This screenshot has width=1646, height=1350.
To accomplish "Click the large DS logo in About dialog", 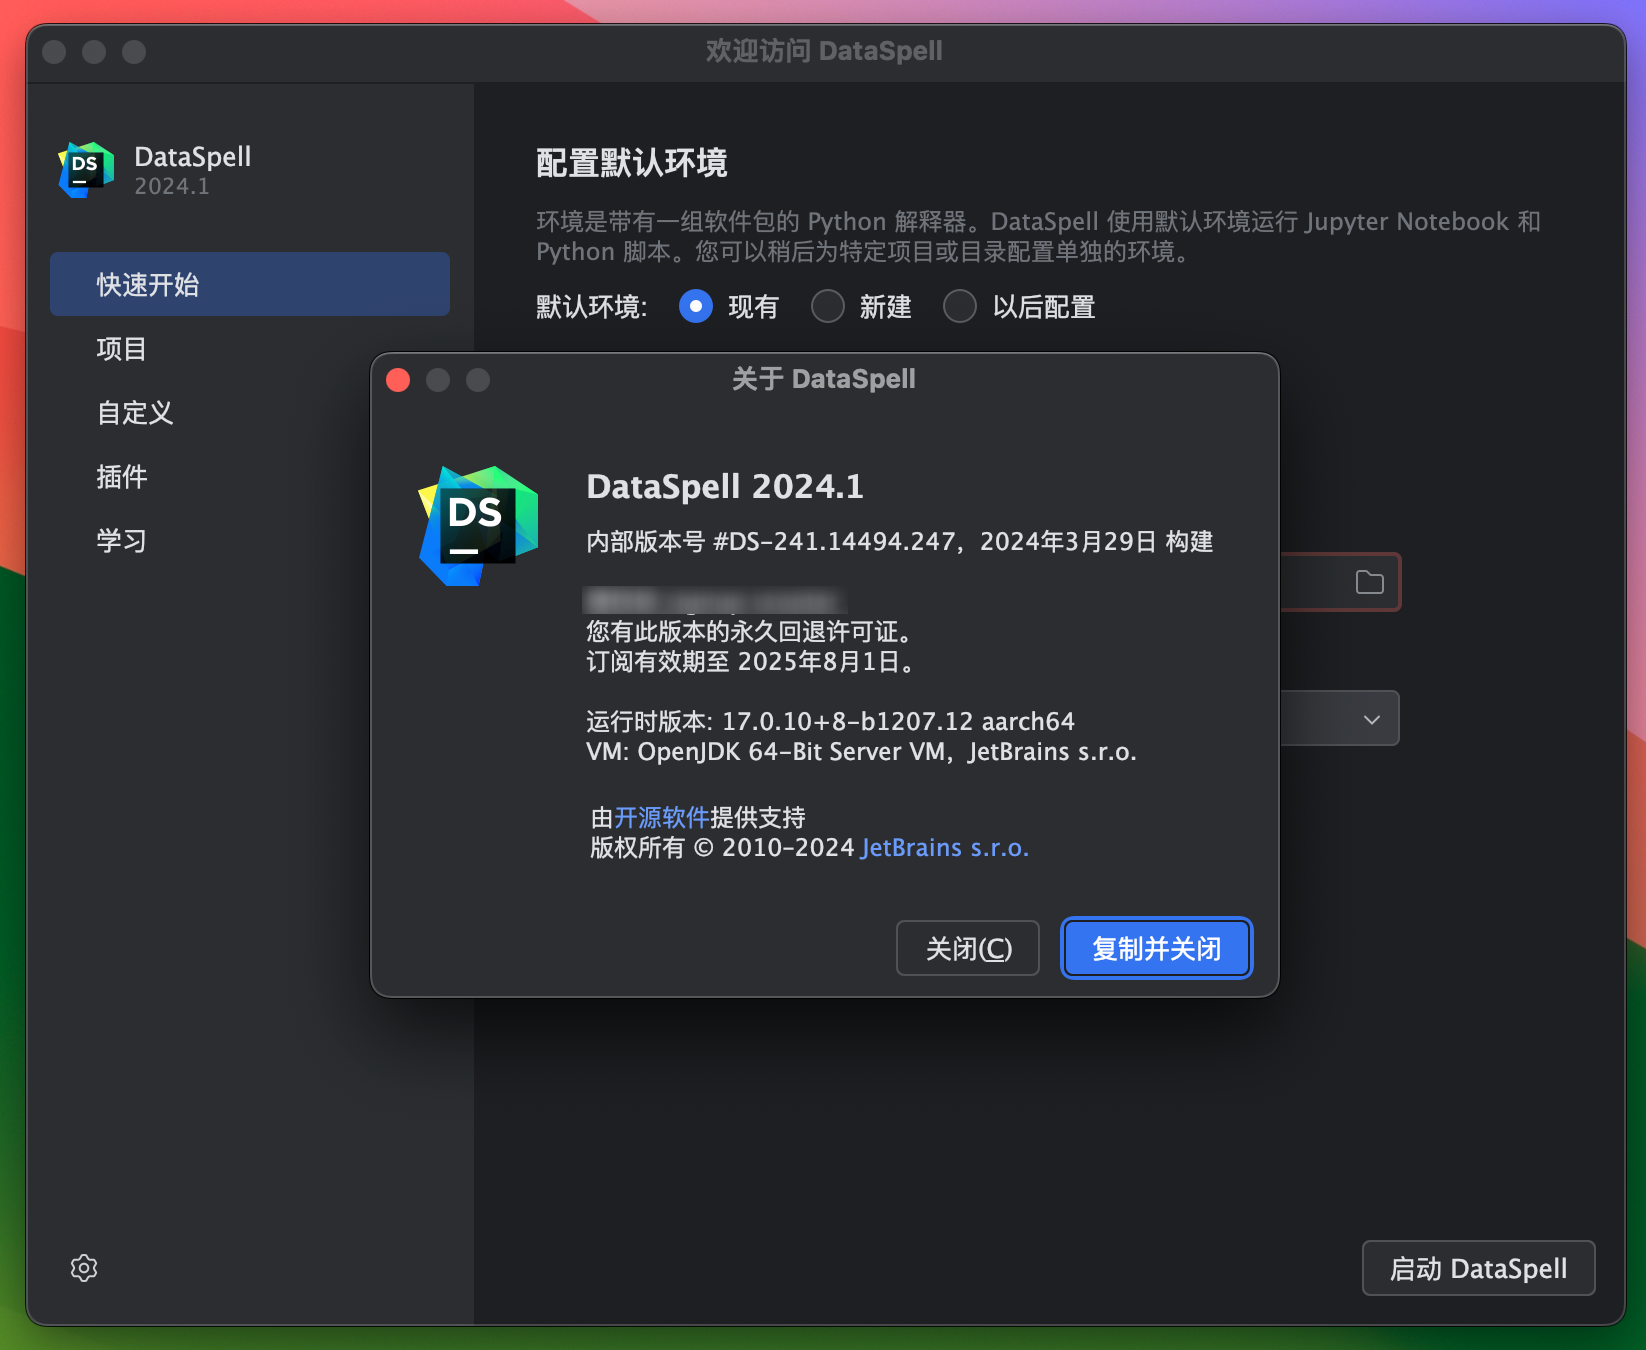I will coord(478,526).
